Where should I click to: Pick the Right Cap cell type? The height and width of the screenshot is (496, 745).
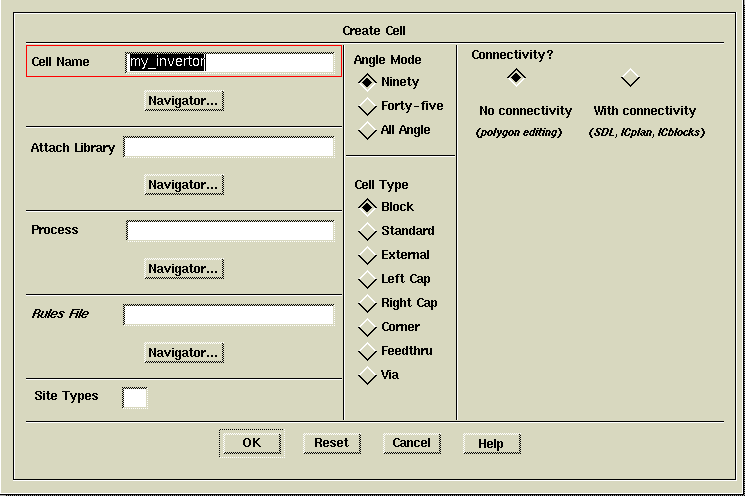[368, 303]
